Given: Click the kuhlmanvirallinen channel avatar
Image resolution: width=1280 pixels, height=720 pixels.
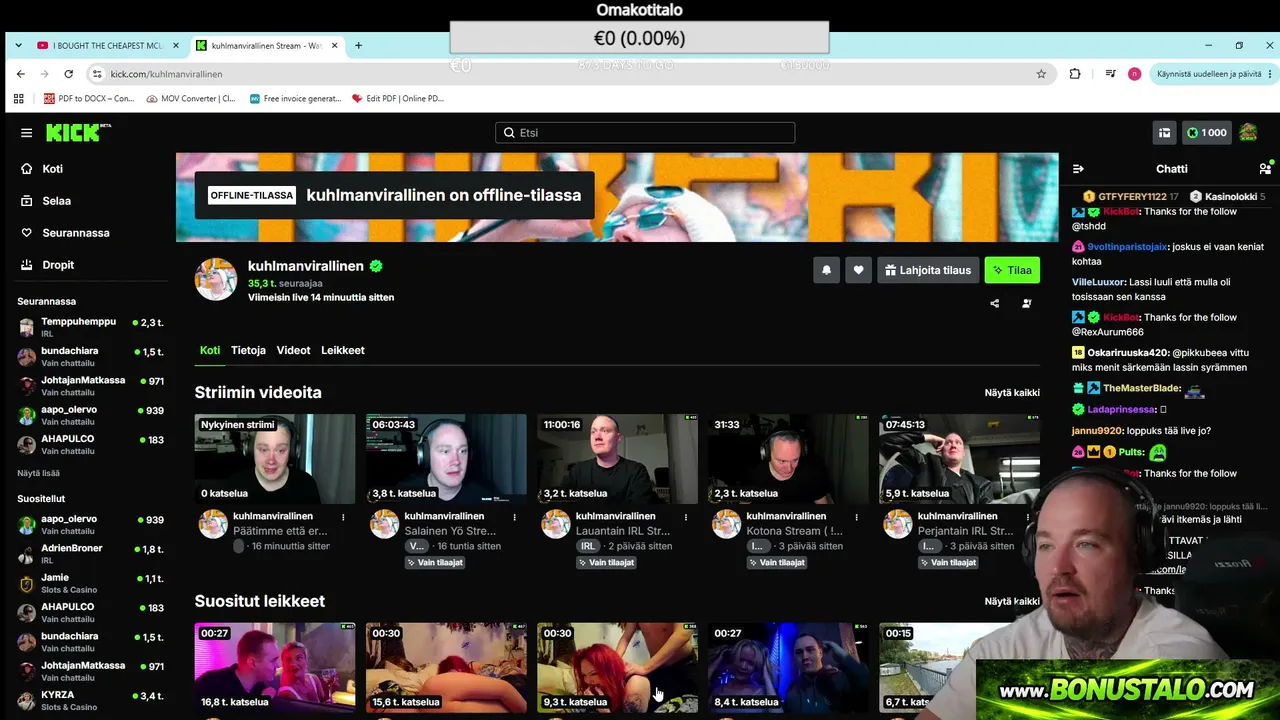Looking at the screenshot, I should click(x=215, y=280).
